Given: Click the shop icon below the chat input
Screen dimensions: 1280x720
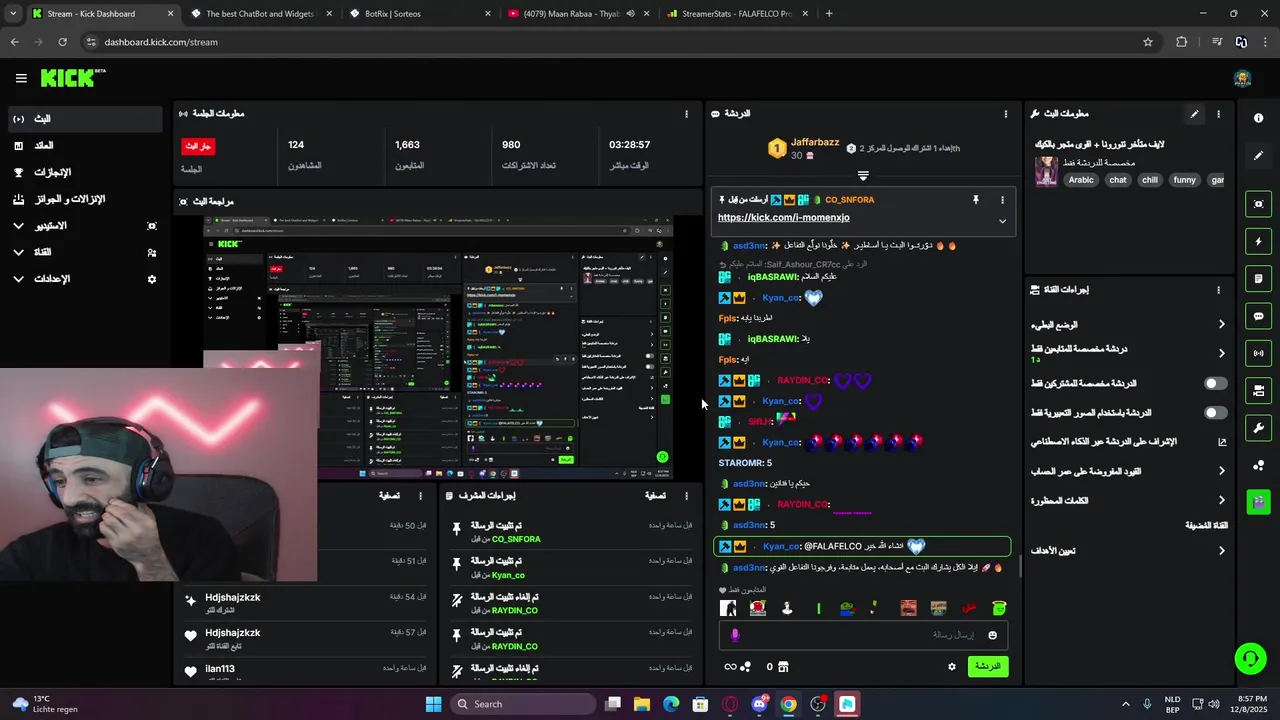Looking at the screenshot, I should (x=783, y=666).
